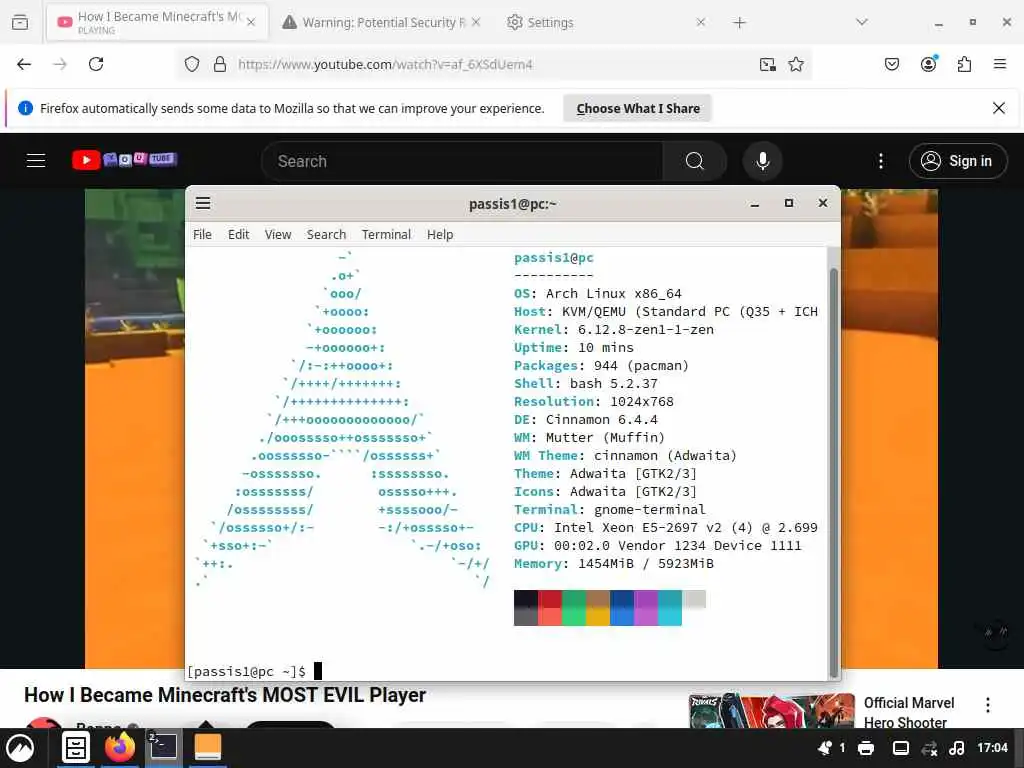Open Official Marvel Hero Shooter video
The width and height of the screenshot is (1024, 768).
coord(908,712)
